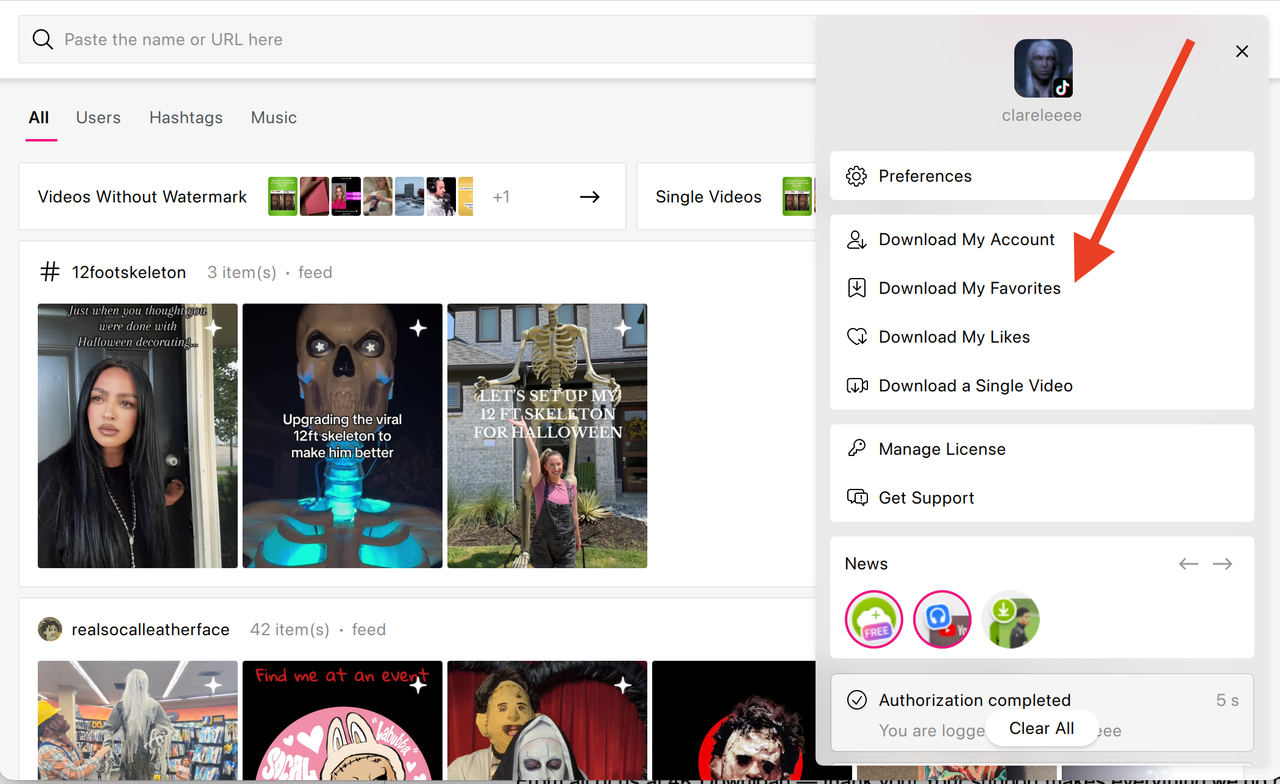The width and height of the screenshot is (1280, 784).
Task: Click the +1 more videos indicator
Action: tap(501, 197)
